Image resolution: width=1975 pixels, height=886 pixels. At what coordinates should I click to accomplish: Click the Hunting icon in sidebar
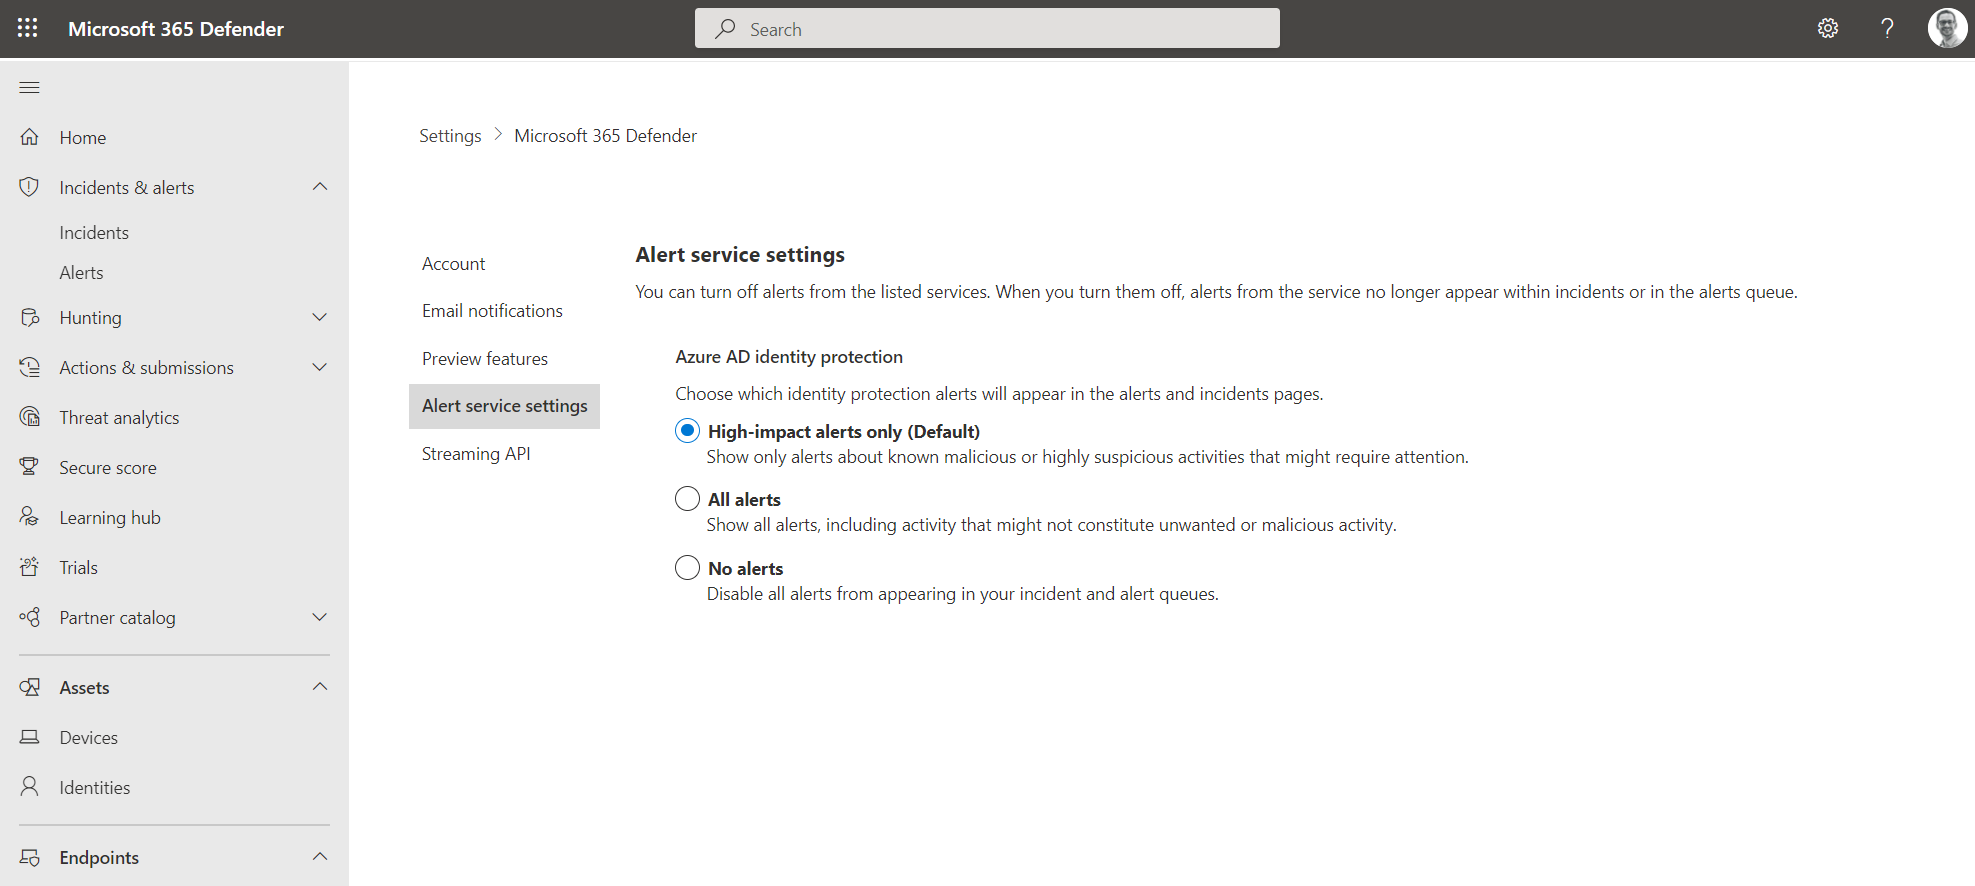pyautogui.click(x=30, y=317)
